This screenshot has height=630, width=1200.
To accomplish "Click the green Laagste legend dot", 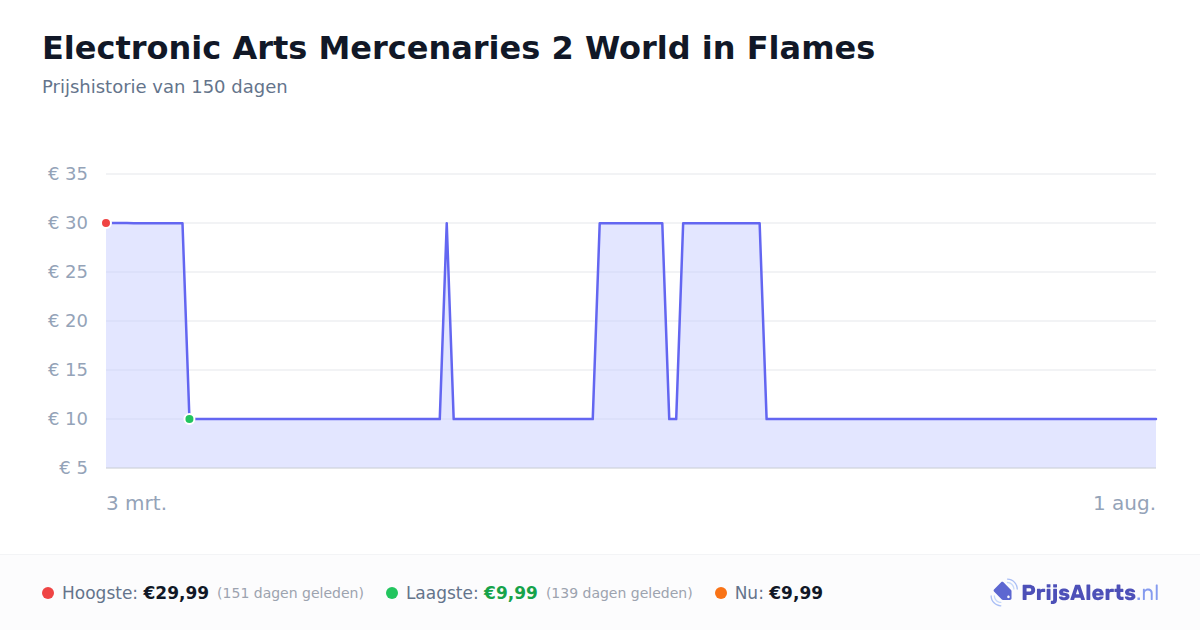I will 392,593.
